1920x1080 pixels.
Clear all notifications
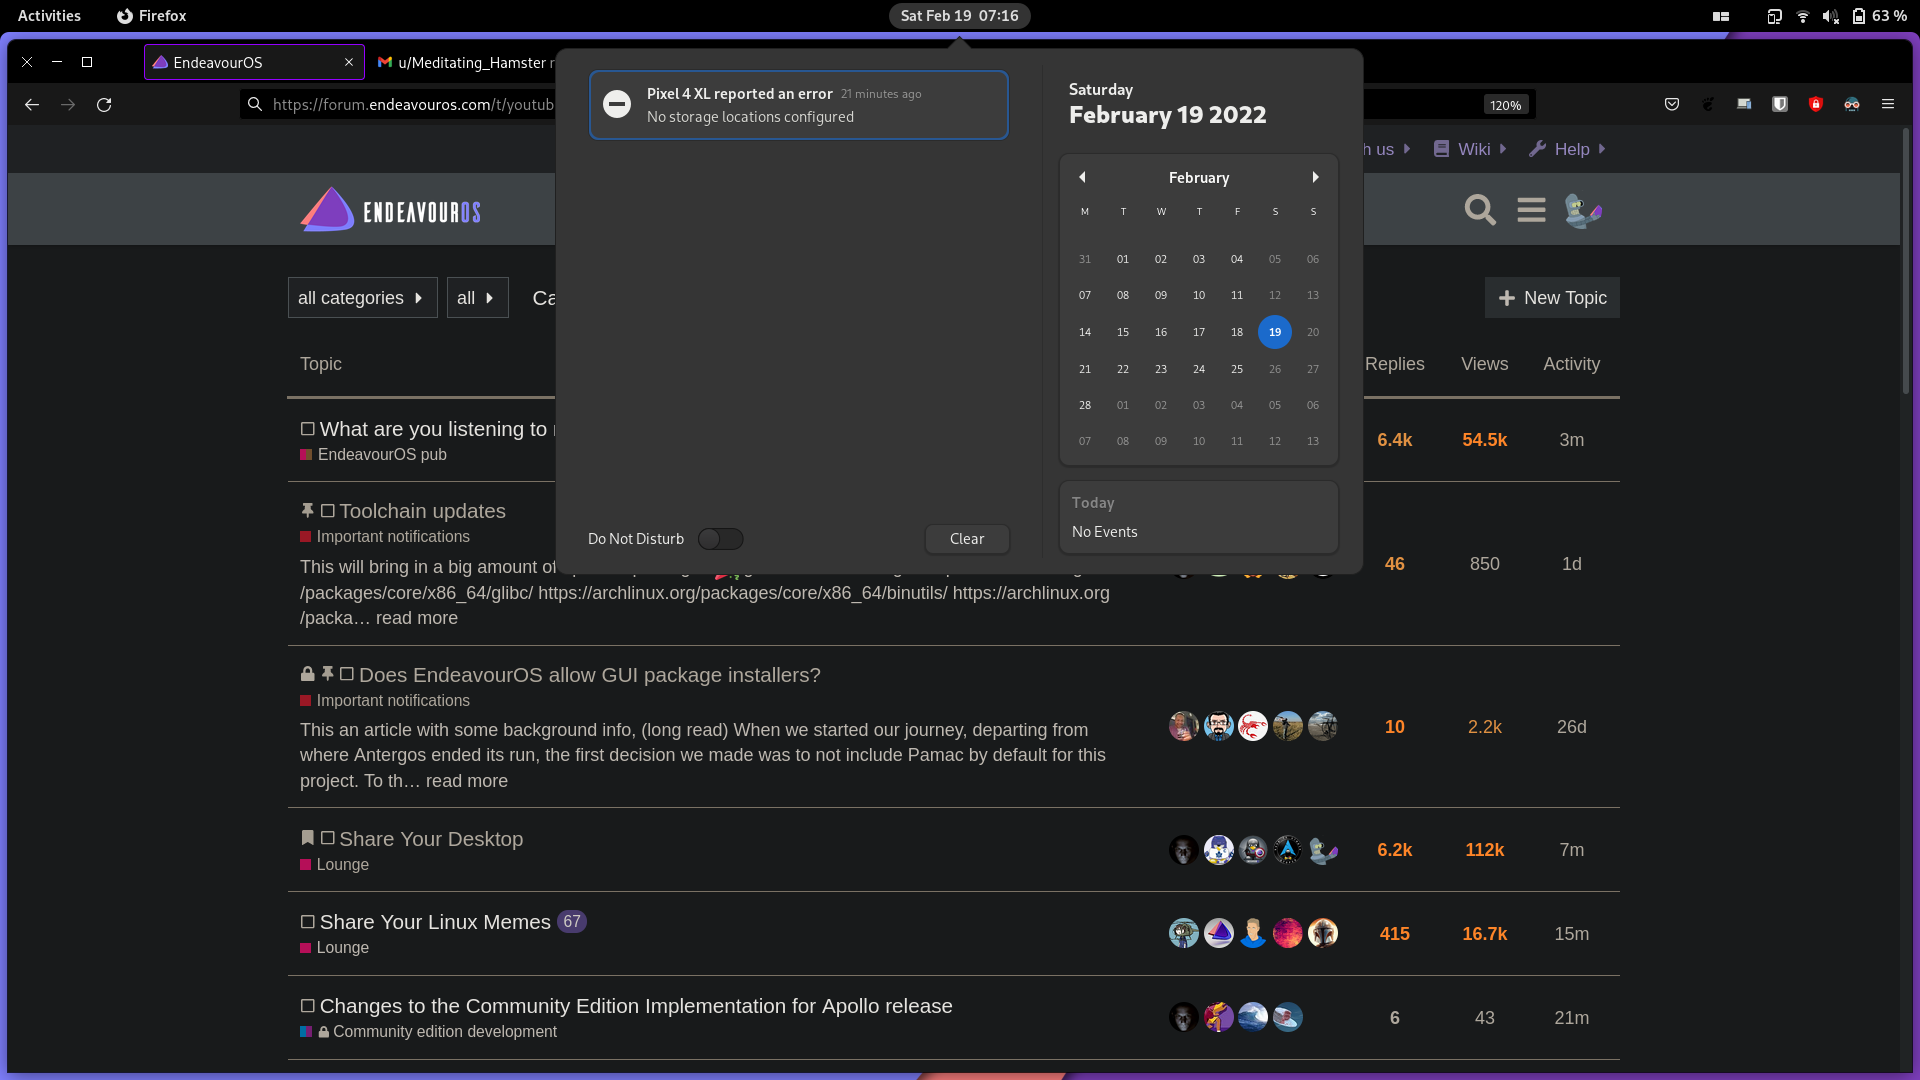click(966, 539)
